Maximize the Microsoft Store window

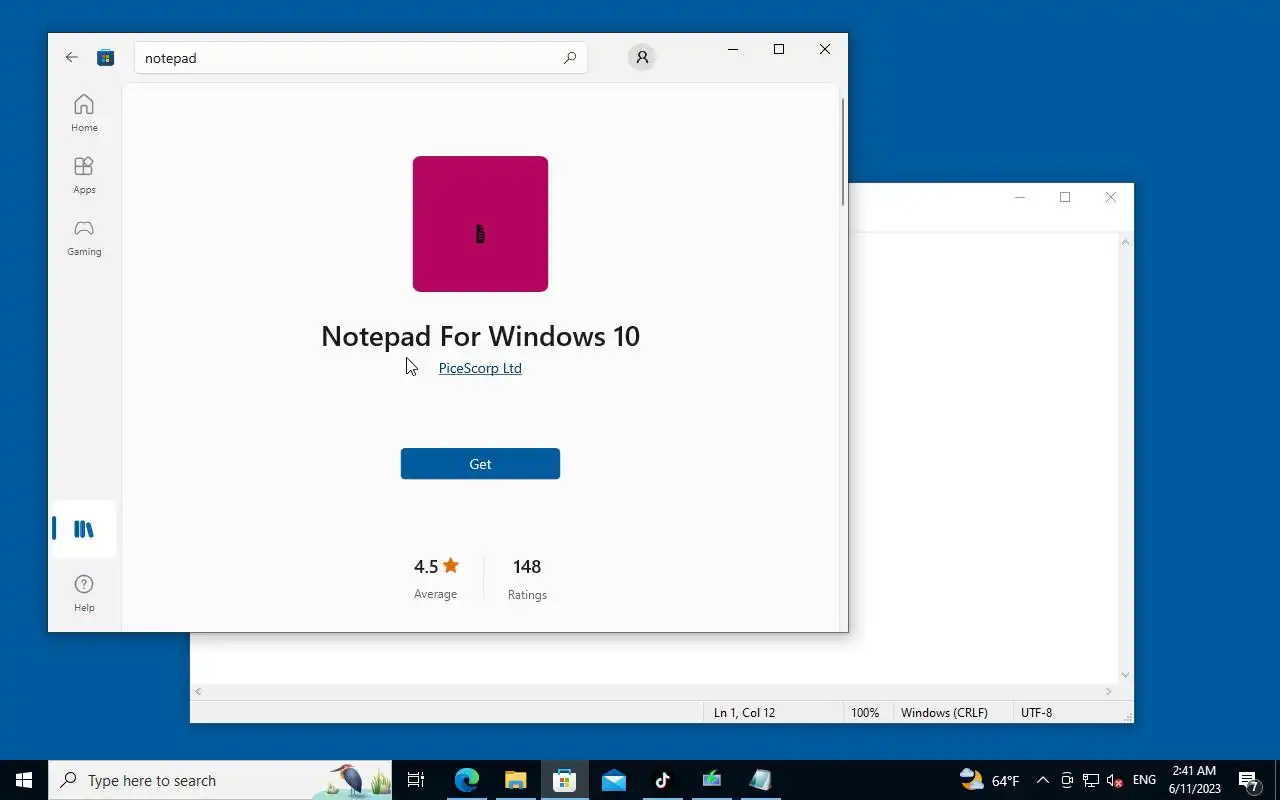[x=779, y=49]
